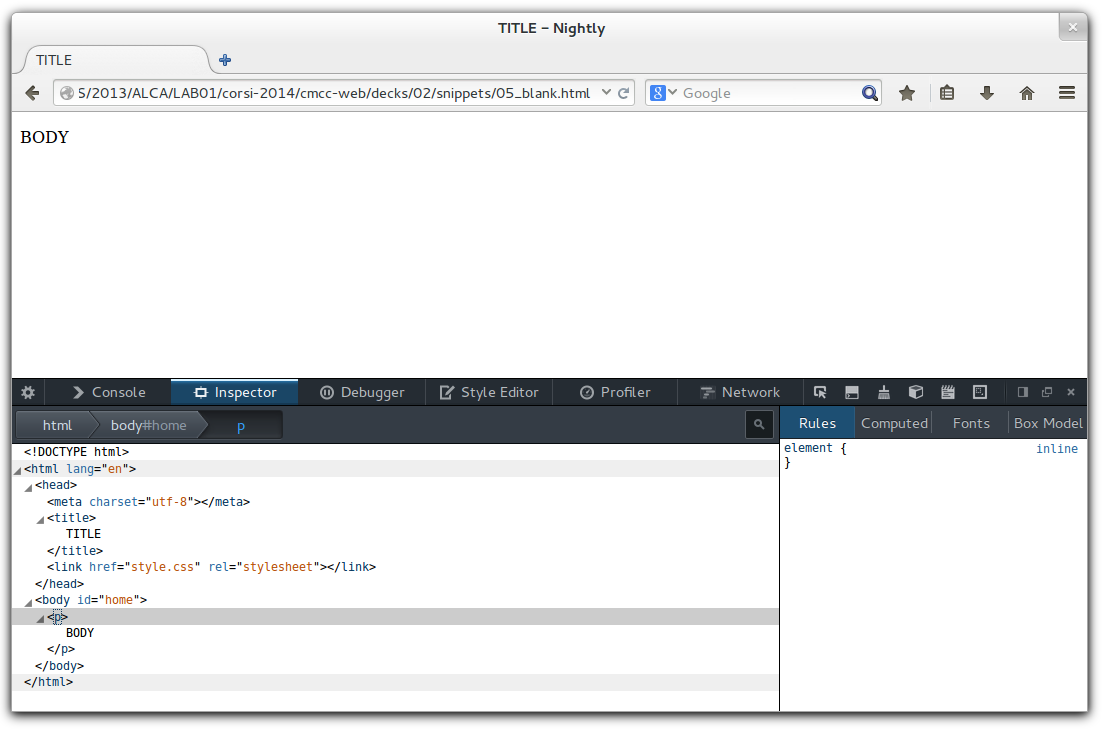
Task: Select the TITLE browser tab
Action: tap(116, 60)
